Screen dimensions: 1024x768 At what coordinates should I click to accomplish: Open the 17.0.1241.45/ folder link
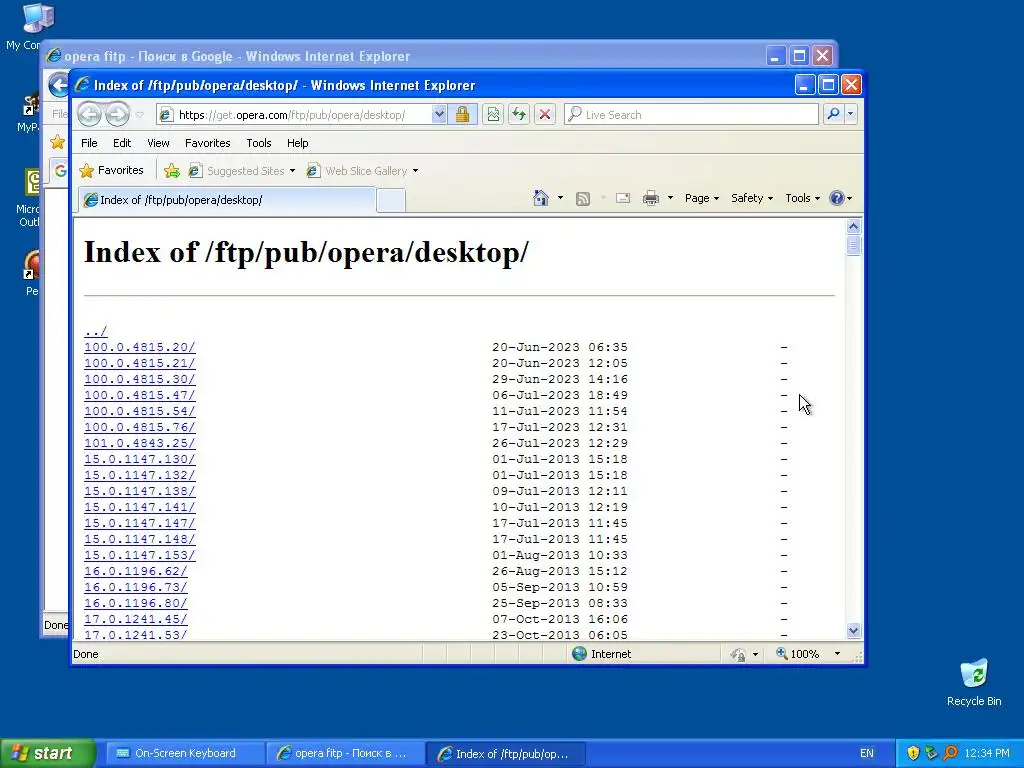pos(136,619)
